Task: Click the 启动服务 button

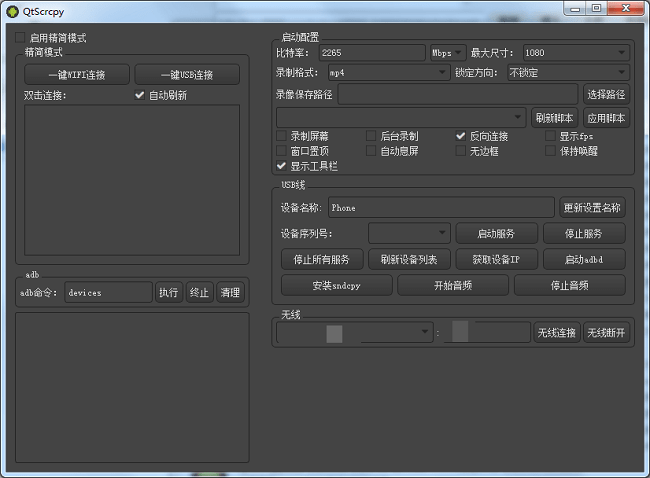Action: point(496,233)
